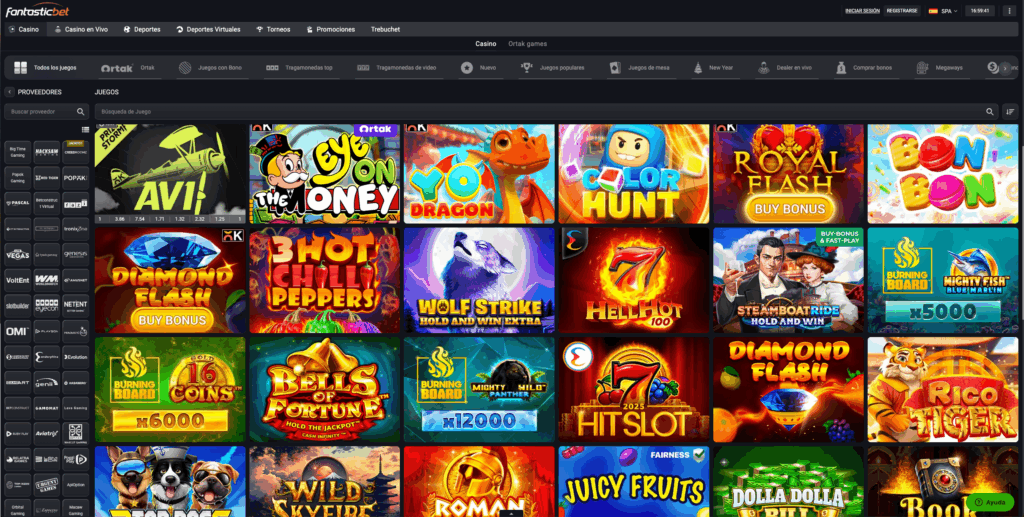Open the Bells of Fortune game
The image size is (1024, 517).
coord(325,390)
